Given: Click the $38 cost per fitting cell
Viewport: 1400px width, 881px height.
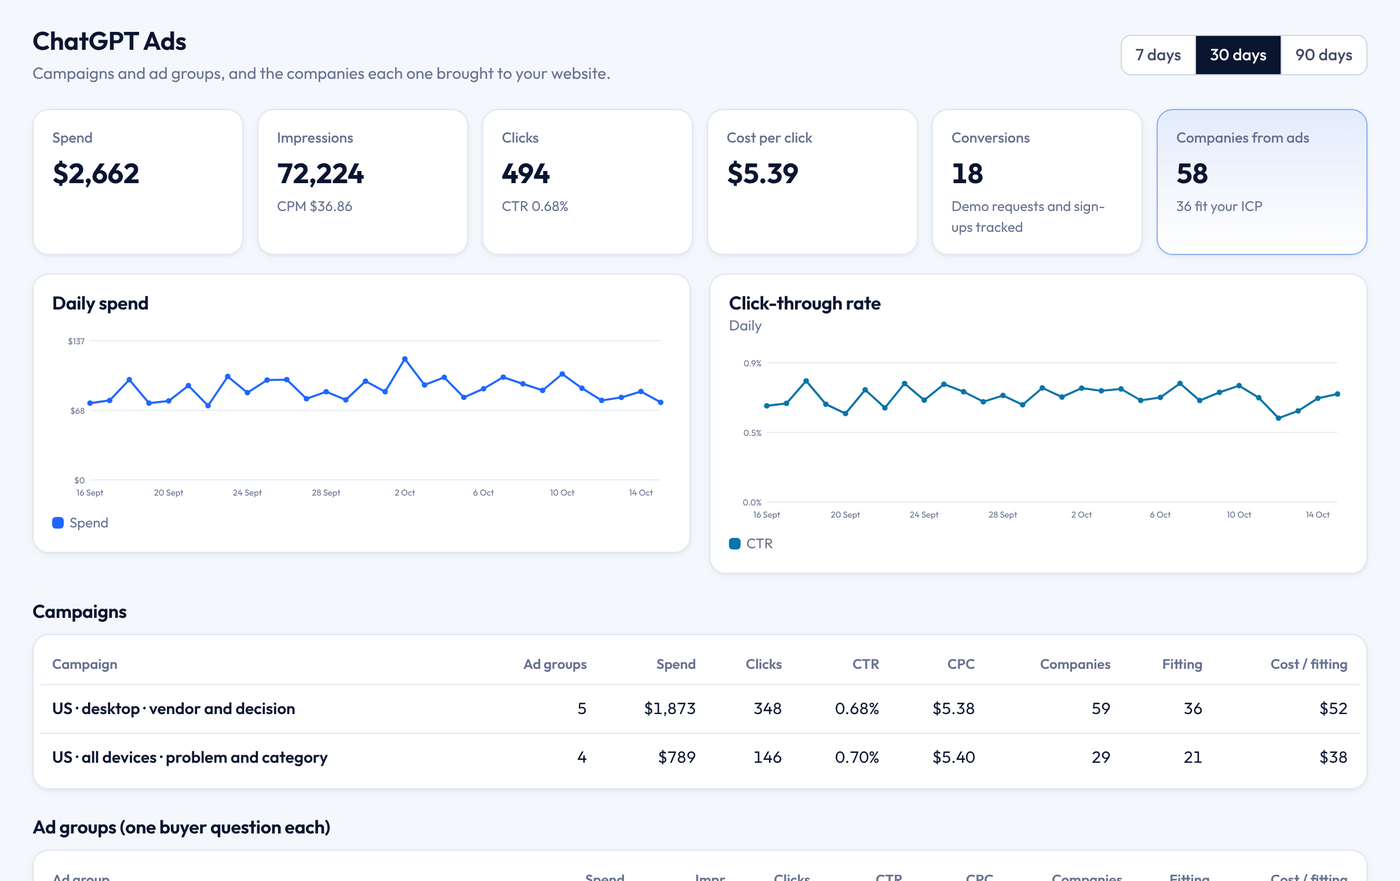Looking at the screenshot, I should [1333, 758].
